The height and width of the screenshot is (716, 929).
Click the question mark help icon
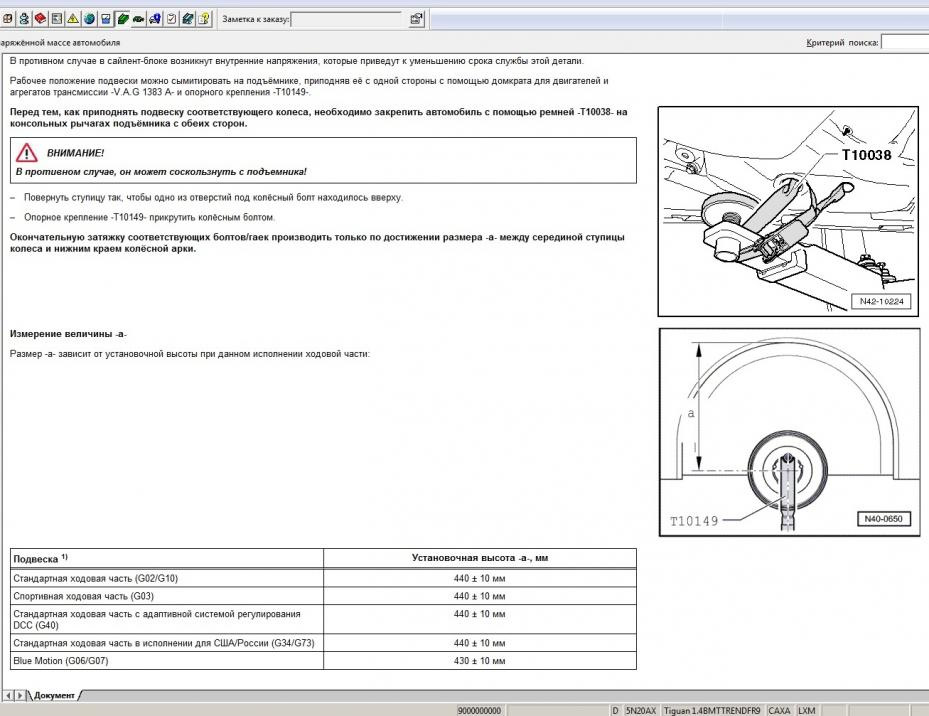(204, 19)
